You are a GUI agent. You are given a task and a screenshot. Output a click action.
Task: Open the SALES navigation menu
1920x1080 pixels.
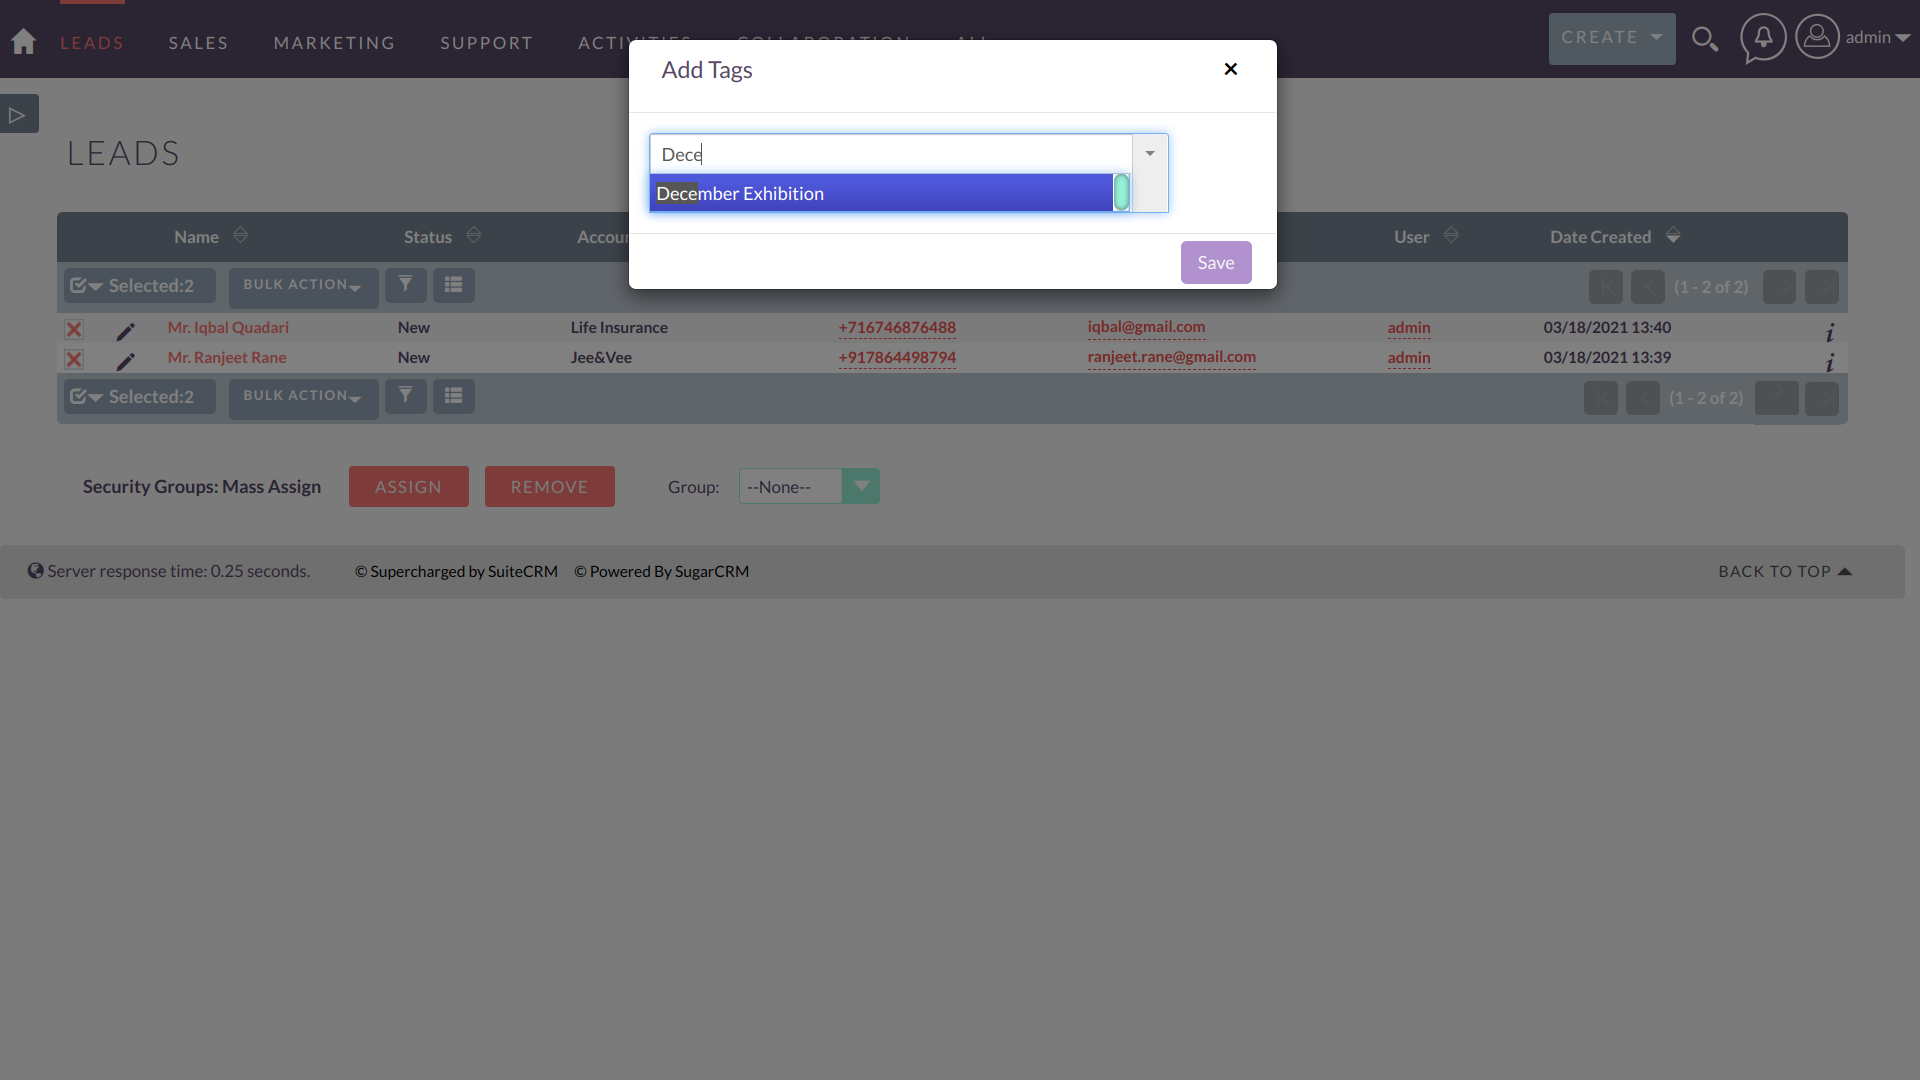coord(198,42)
